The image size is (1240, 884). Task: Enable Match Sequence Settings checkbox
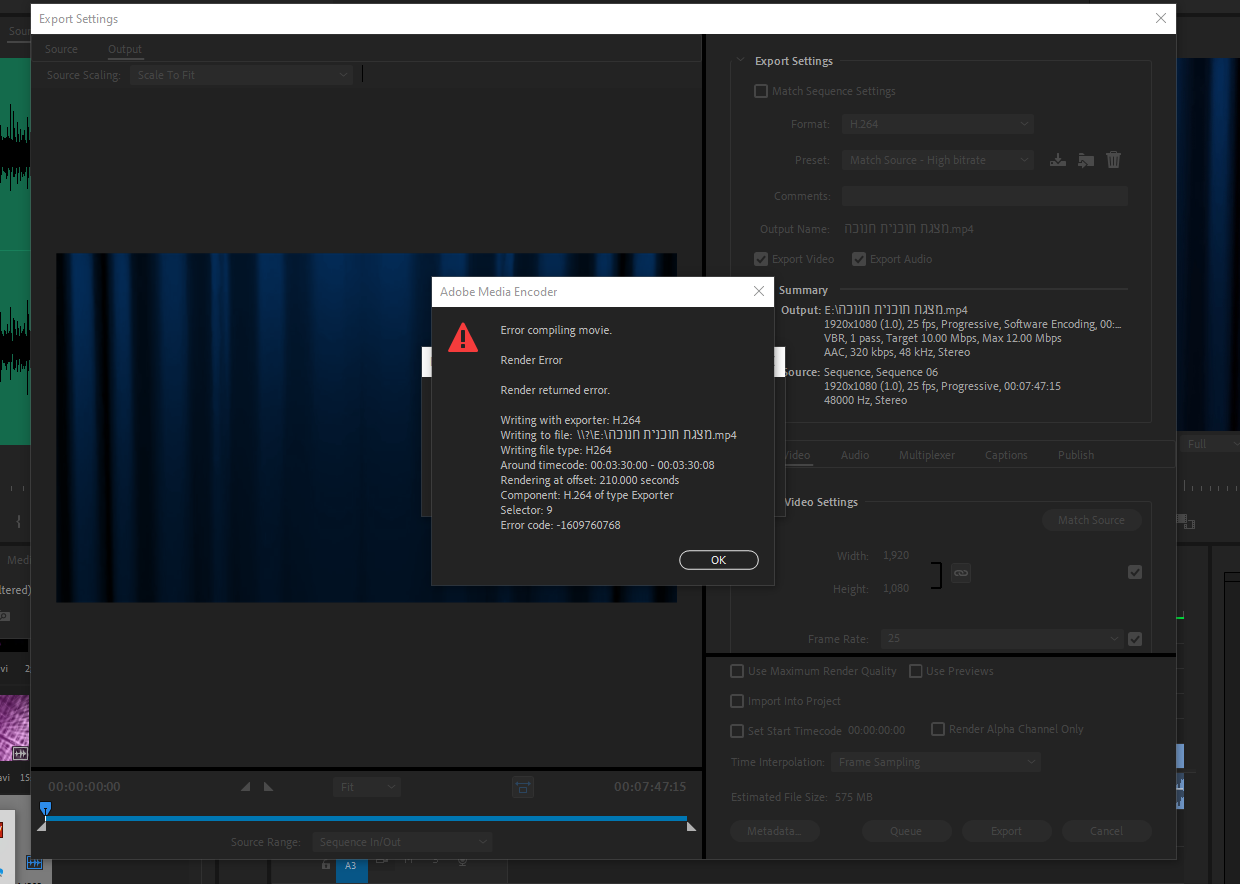click(x=761, y=91)
